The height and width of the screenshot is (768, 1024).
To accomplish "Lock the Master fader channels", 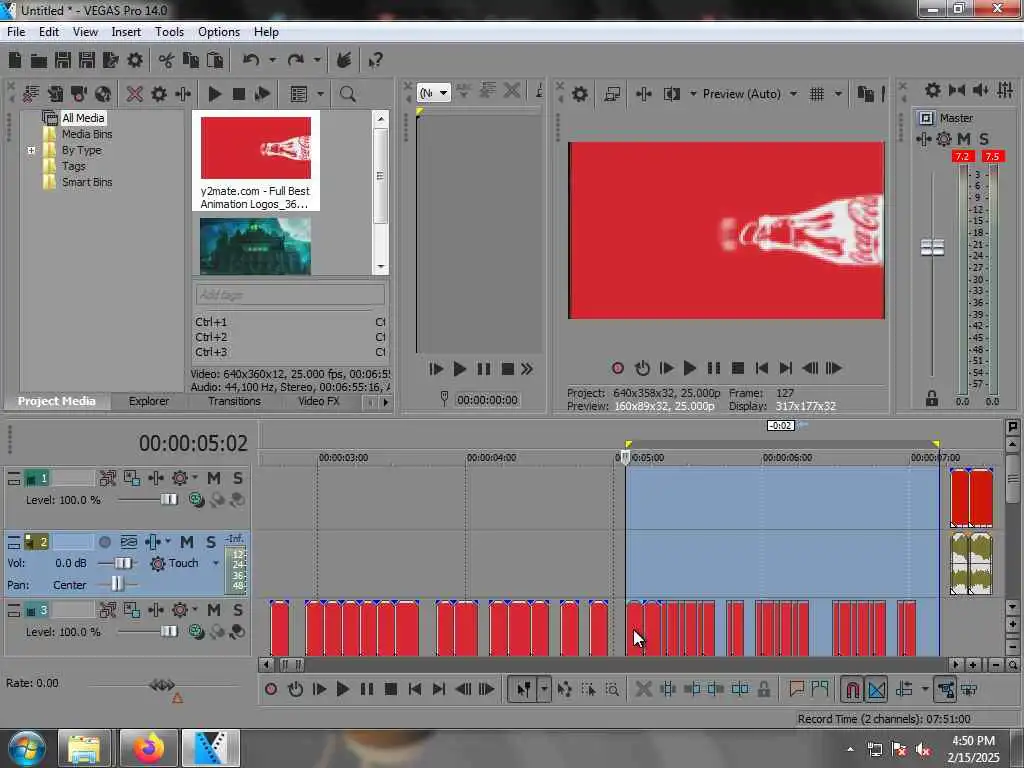I will point(932,398).
